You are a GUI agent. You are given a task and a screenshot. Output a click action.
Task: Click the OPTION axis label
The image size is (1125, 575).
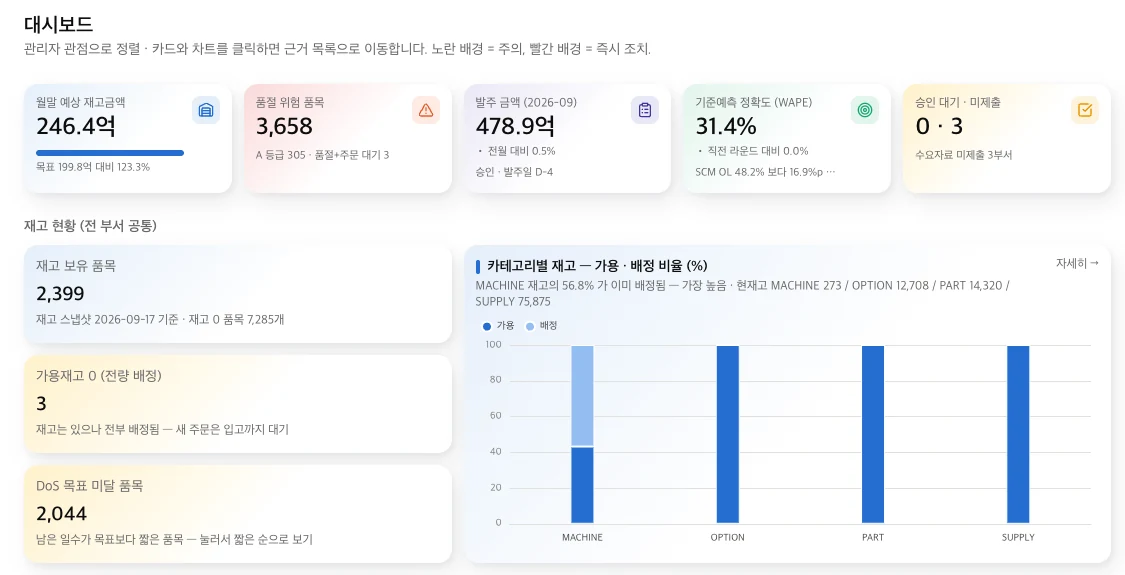728,537
